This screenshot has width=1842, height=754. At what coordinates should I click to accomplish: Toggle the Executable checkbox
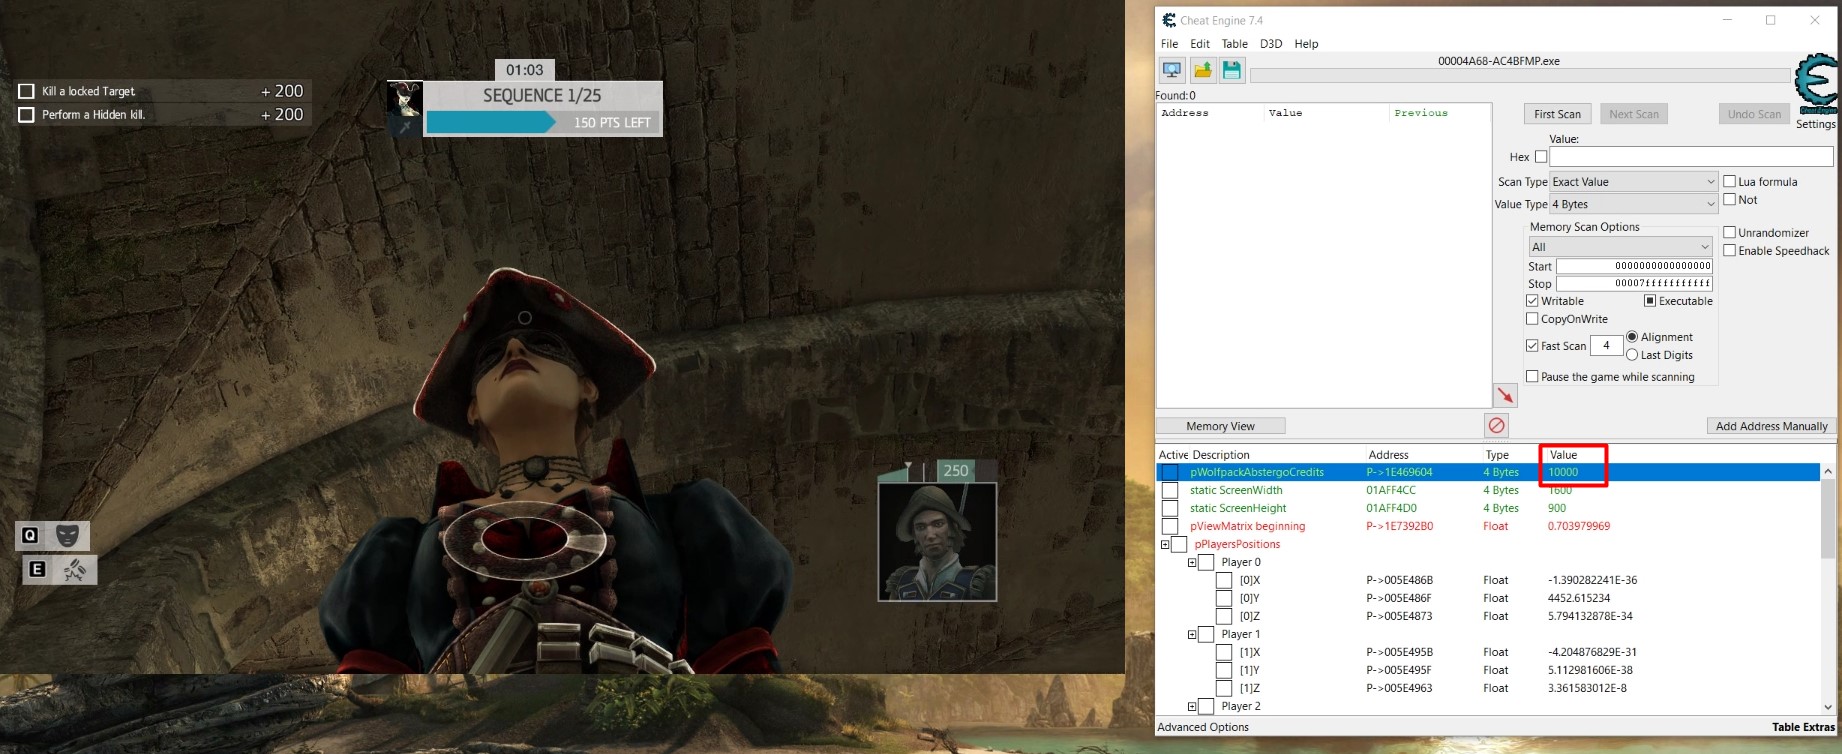(x=1650, y=301)
